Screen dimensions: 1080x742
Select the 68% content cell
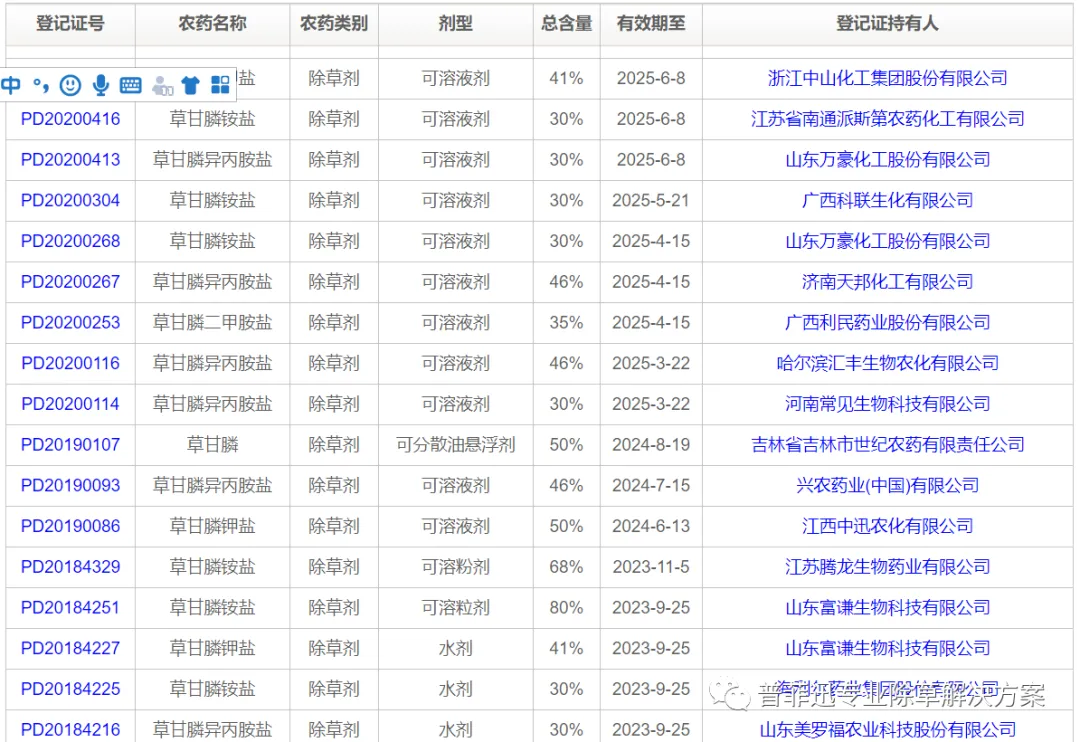point(566,566)
